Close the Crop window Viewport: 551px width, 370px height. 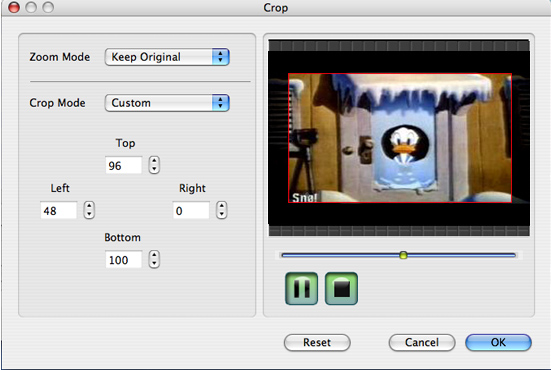click(x=14, y=7)
